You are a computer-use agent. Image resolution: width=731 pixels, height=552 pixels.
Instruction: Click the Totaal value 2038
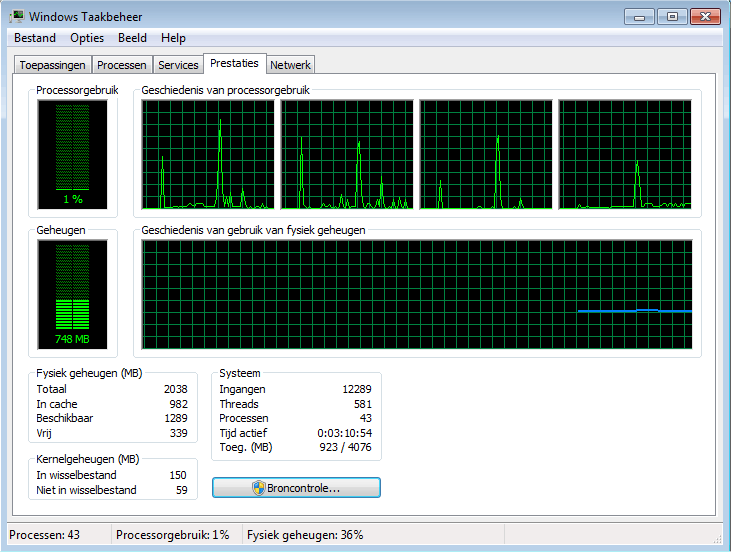[x=176, y=389]
